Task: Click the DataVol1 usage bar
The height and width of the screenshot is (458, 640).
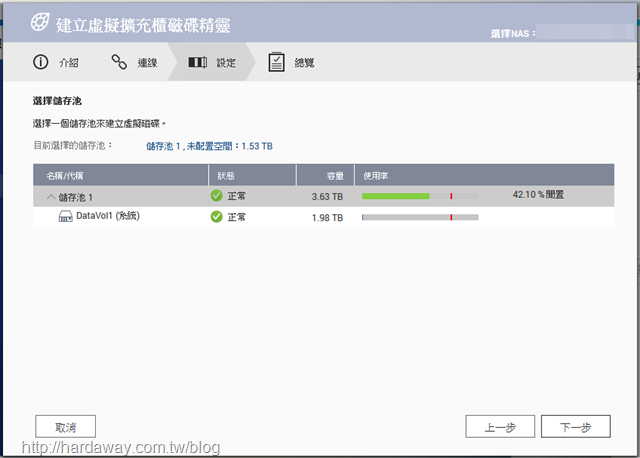Action: [x=420, y=217]
